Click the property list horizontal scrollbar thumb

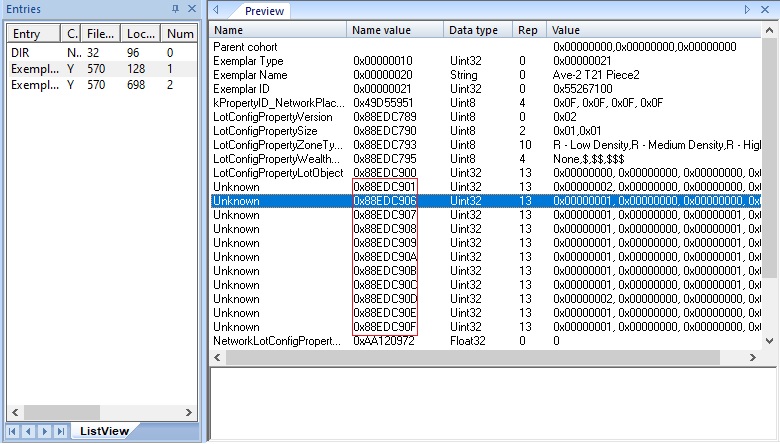click(473, 357)
